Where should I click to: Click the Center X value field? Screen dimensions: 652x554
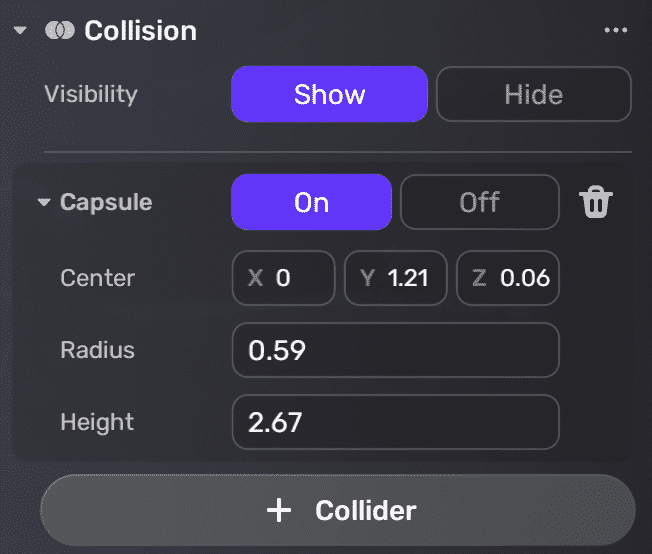pyautogui.click(x=284, y=278)
